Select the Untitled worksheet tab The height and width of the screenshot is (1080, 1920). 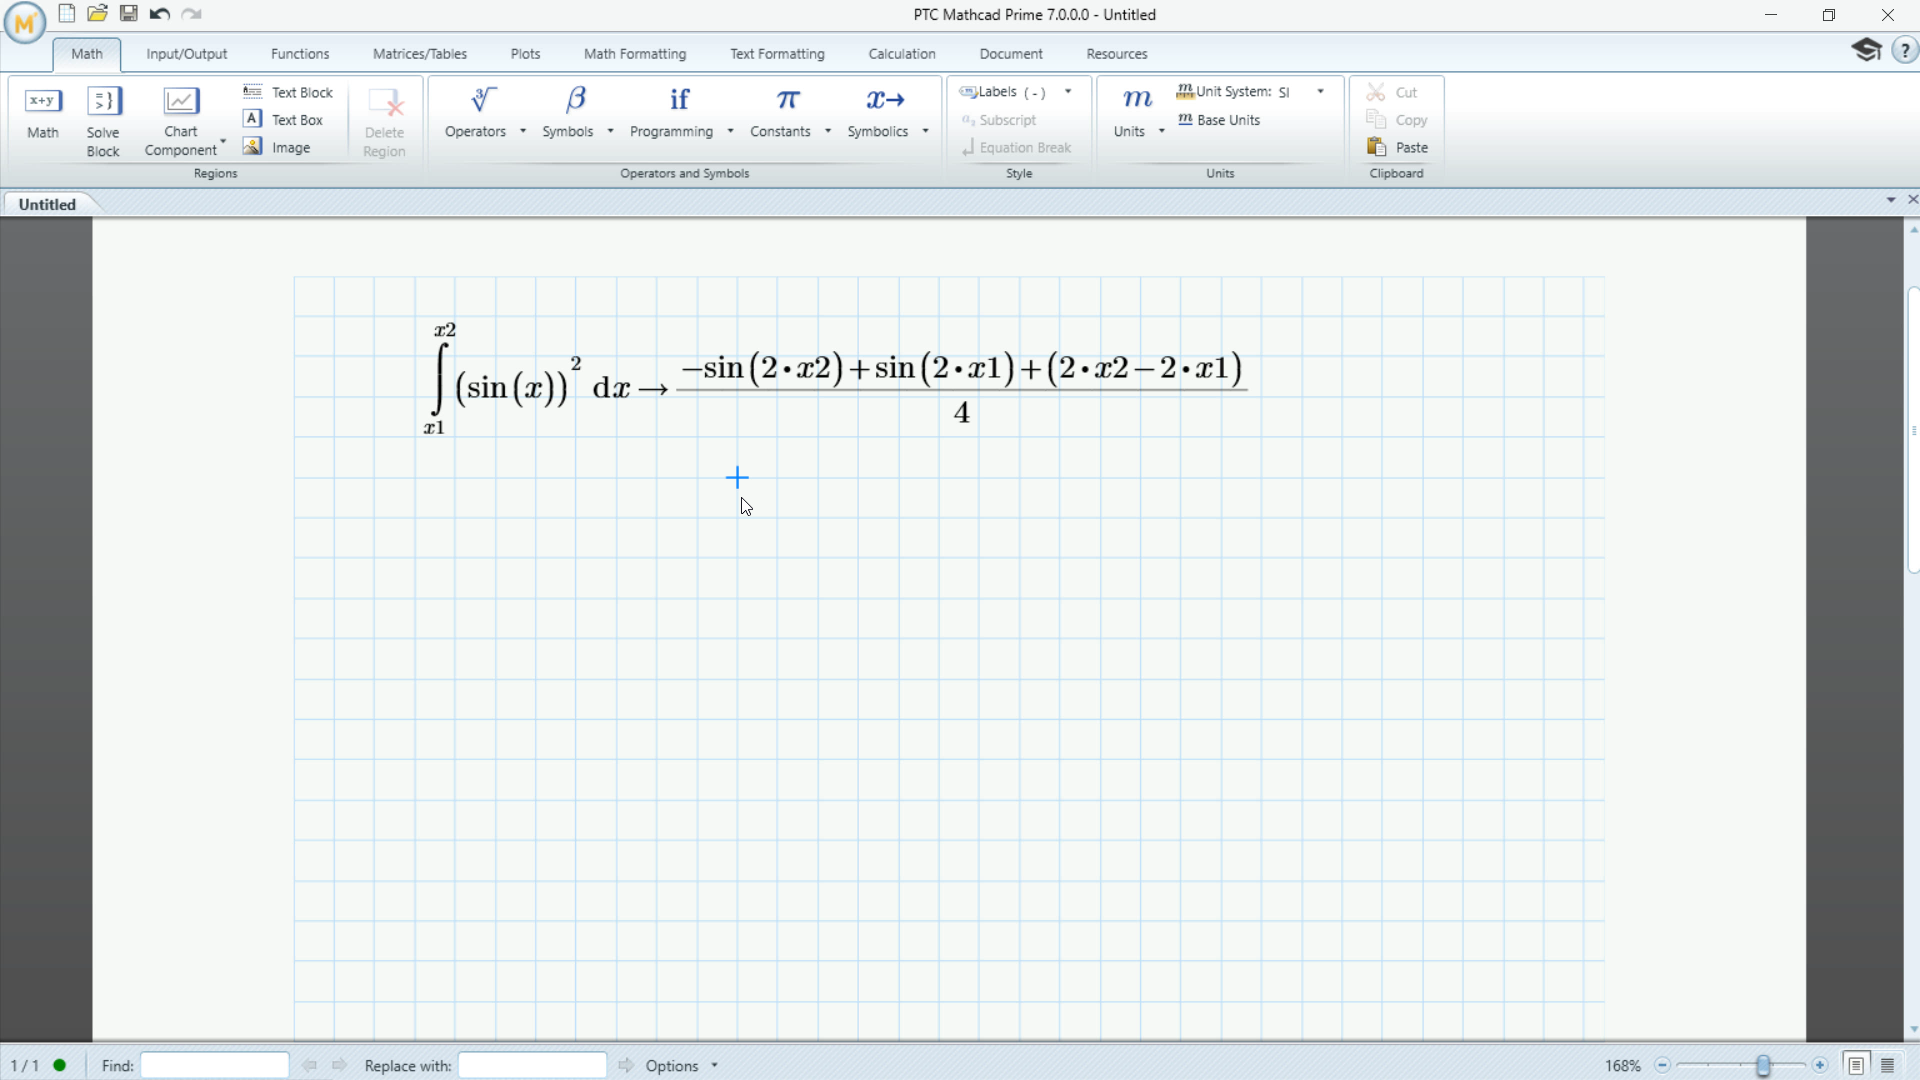(47, 204)
